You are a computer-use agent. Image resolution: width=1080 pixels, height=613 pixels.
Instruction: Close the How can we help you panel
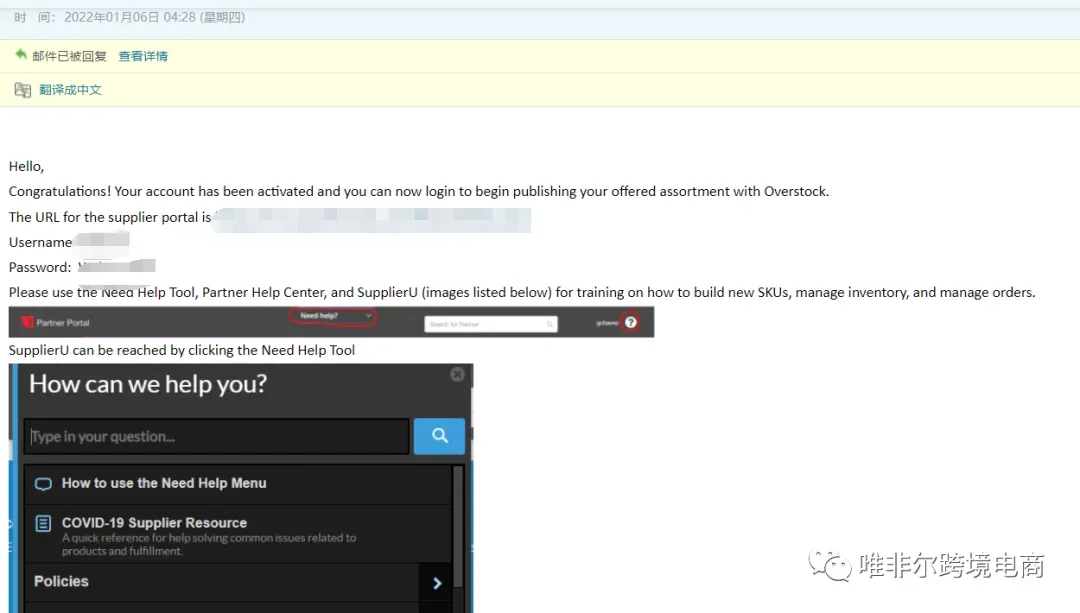pyautogui.click(x=457, y=374)
